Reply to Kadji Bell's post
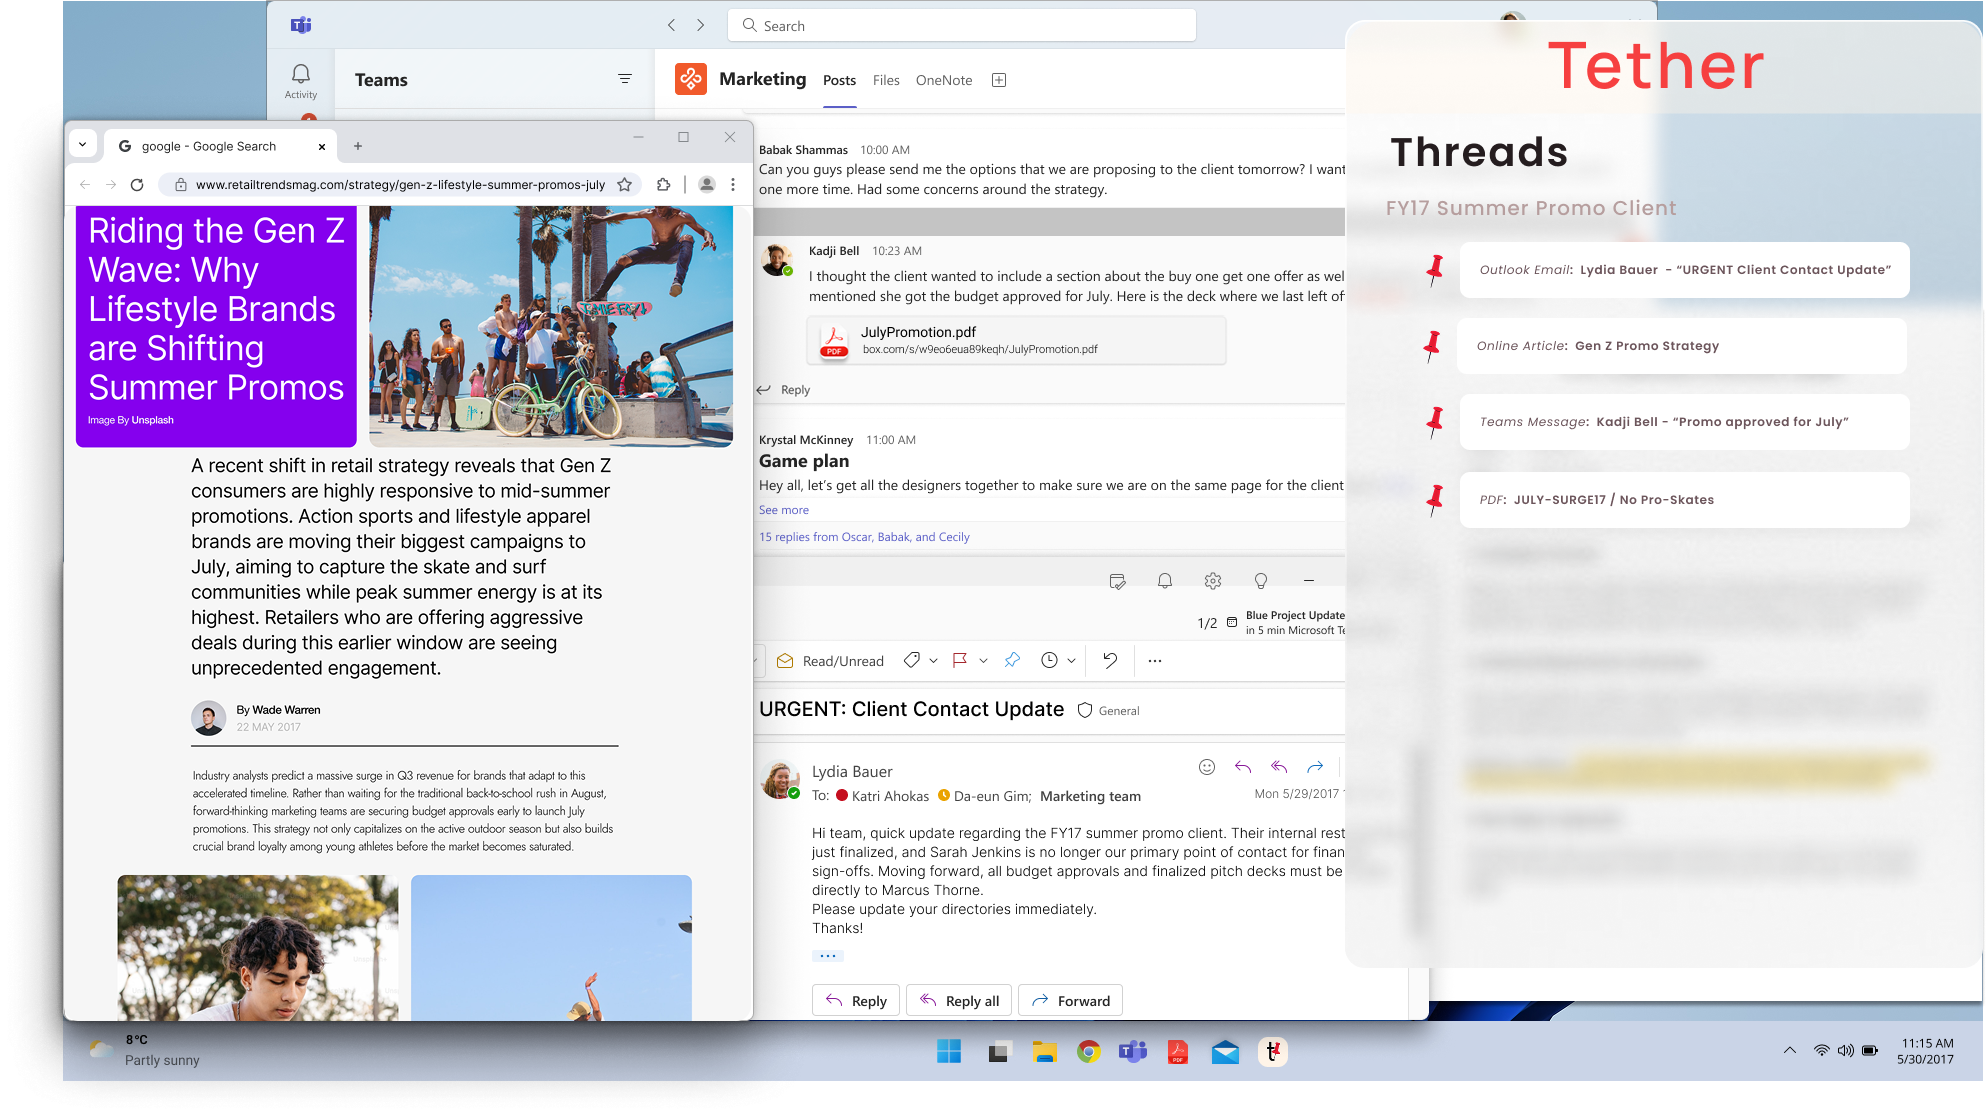The height and width of the screenshot is (1117, 1986). pyautogui.click(x=784, y=390)
